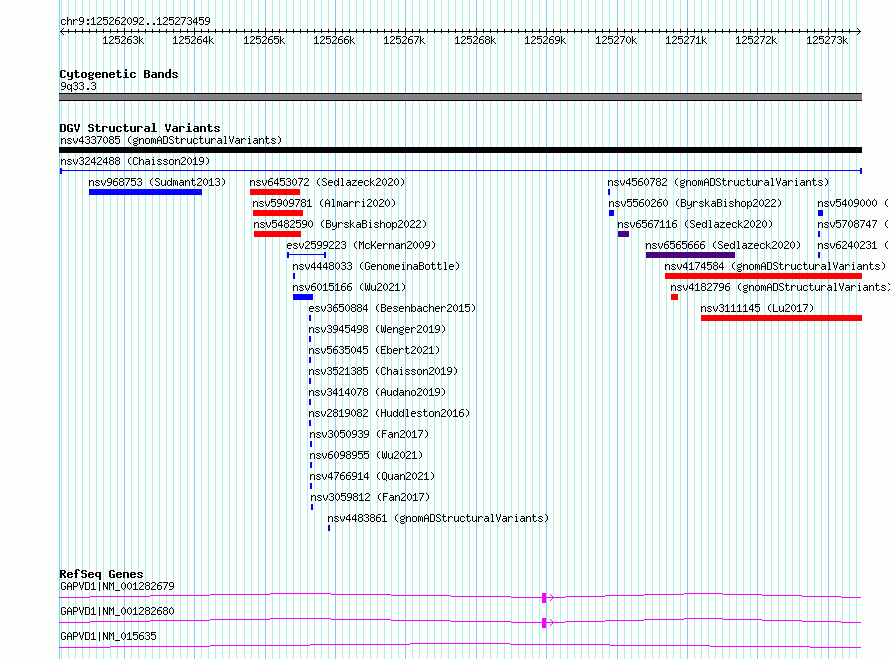
Task: Click nsv3945498 (Wenger2019) label
Action: point(377,329)
